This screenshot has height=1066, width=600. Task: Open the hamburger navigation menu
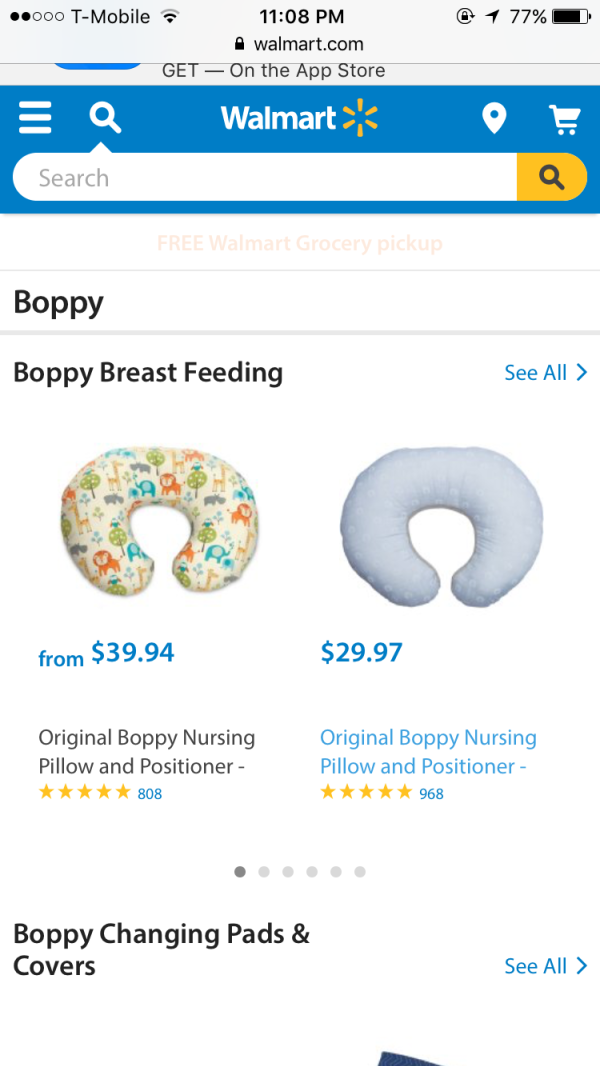35,118
